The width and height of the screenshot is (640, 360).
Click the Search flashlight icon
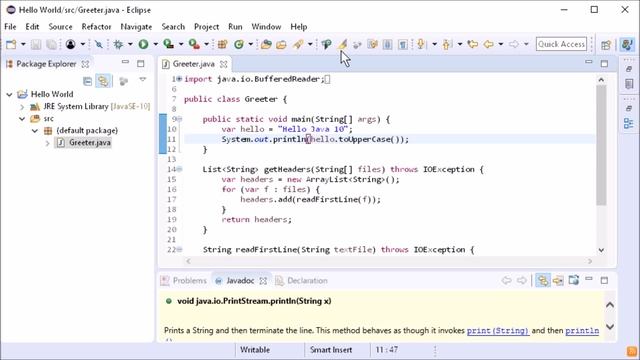point(298,44)
